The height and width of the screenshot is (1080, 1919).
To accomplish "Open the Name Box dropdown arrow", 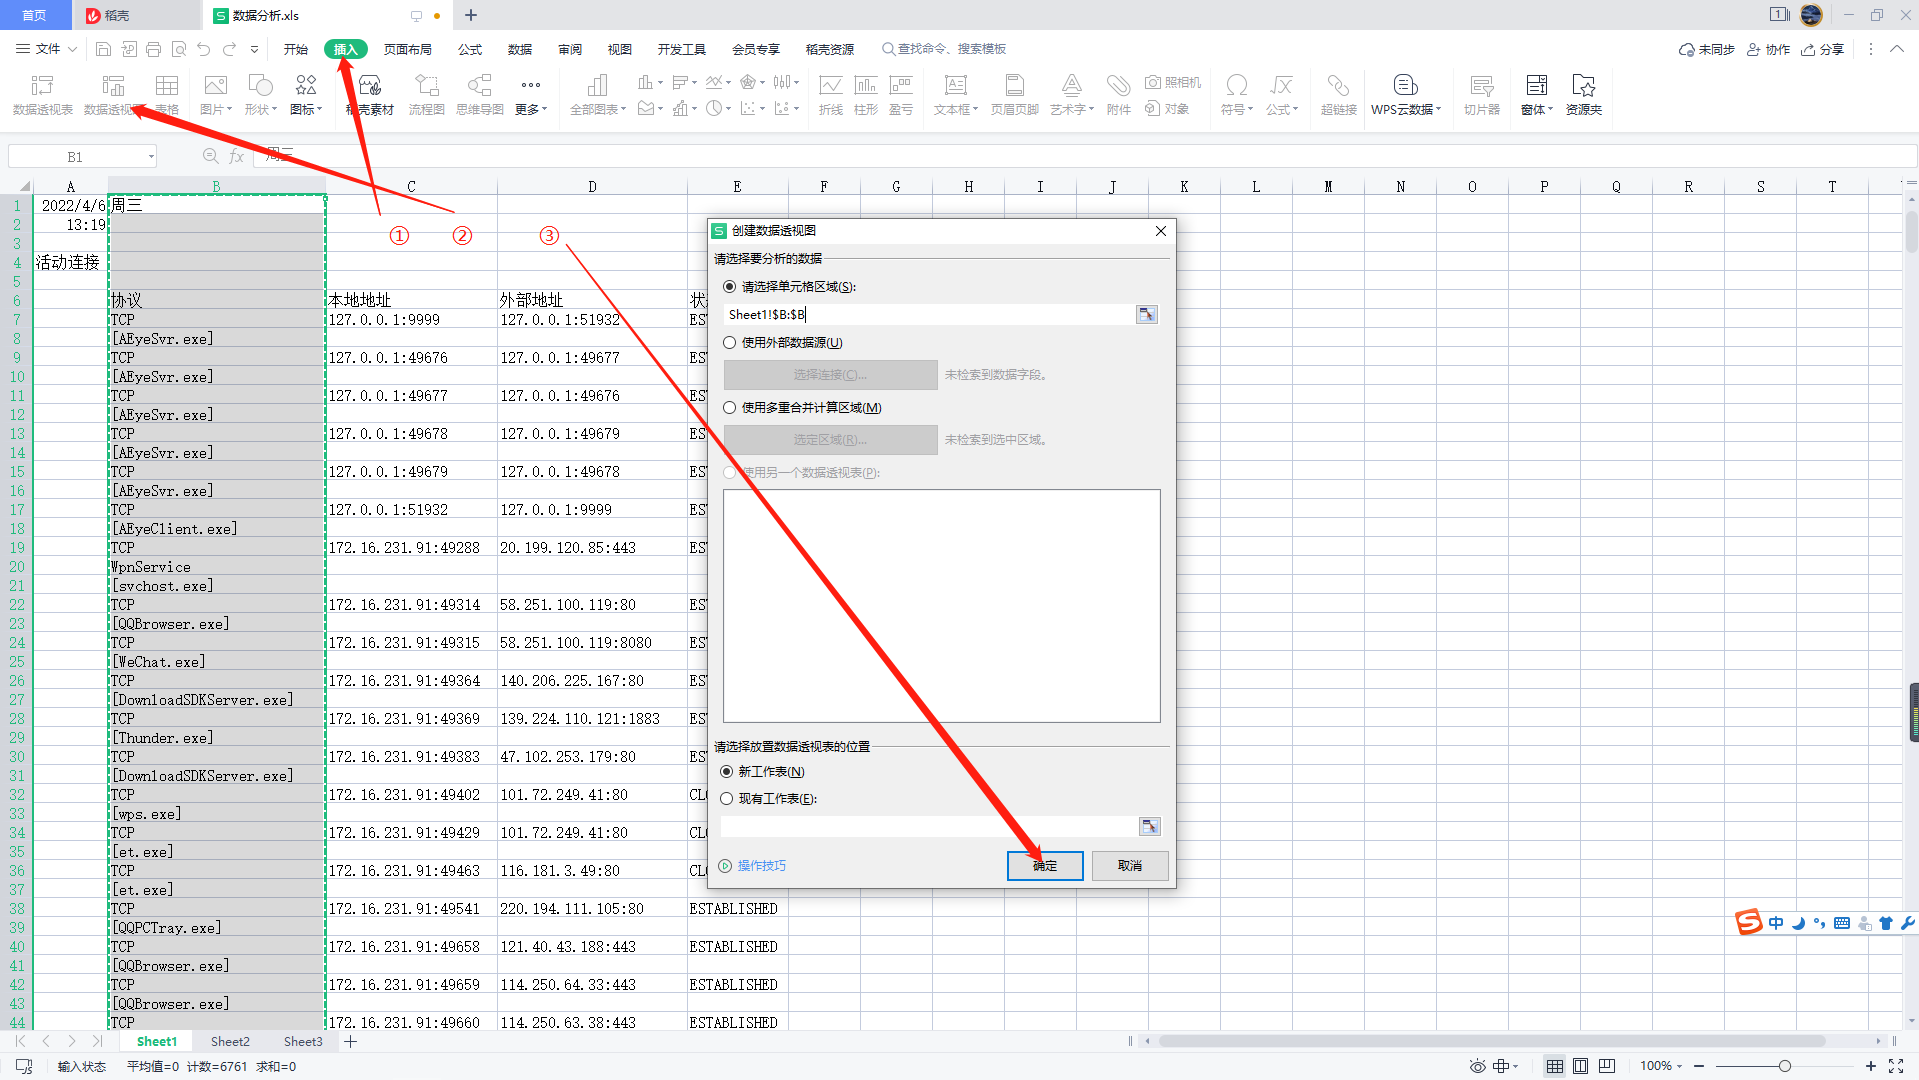I will (x=151, y=156).
